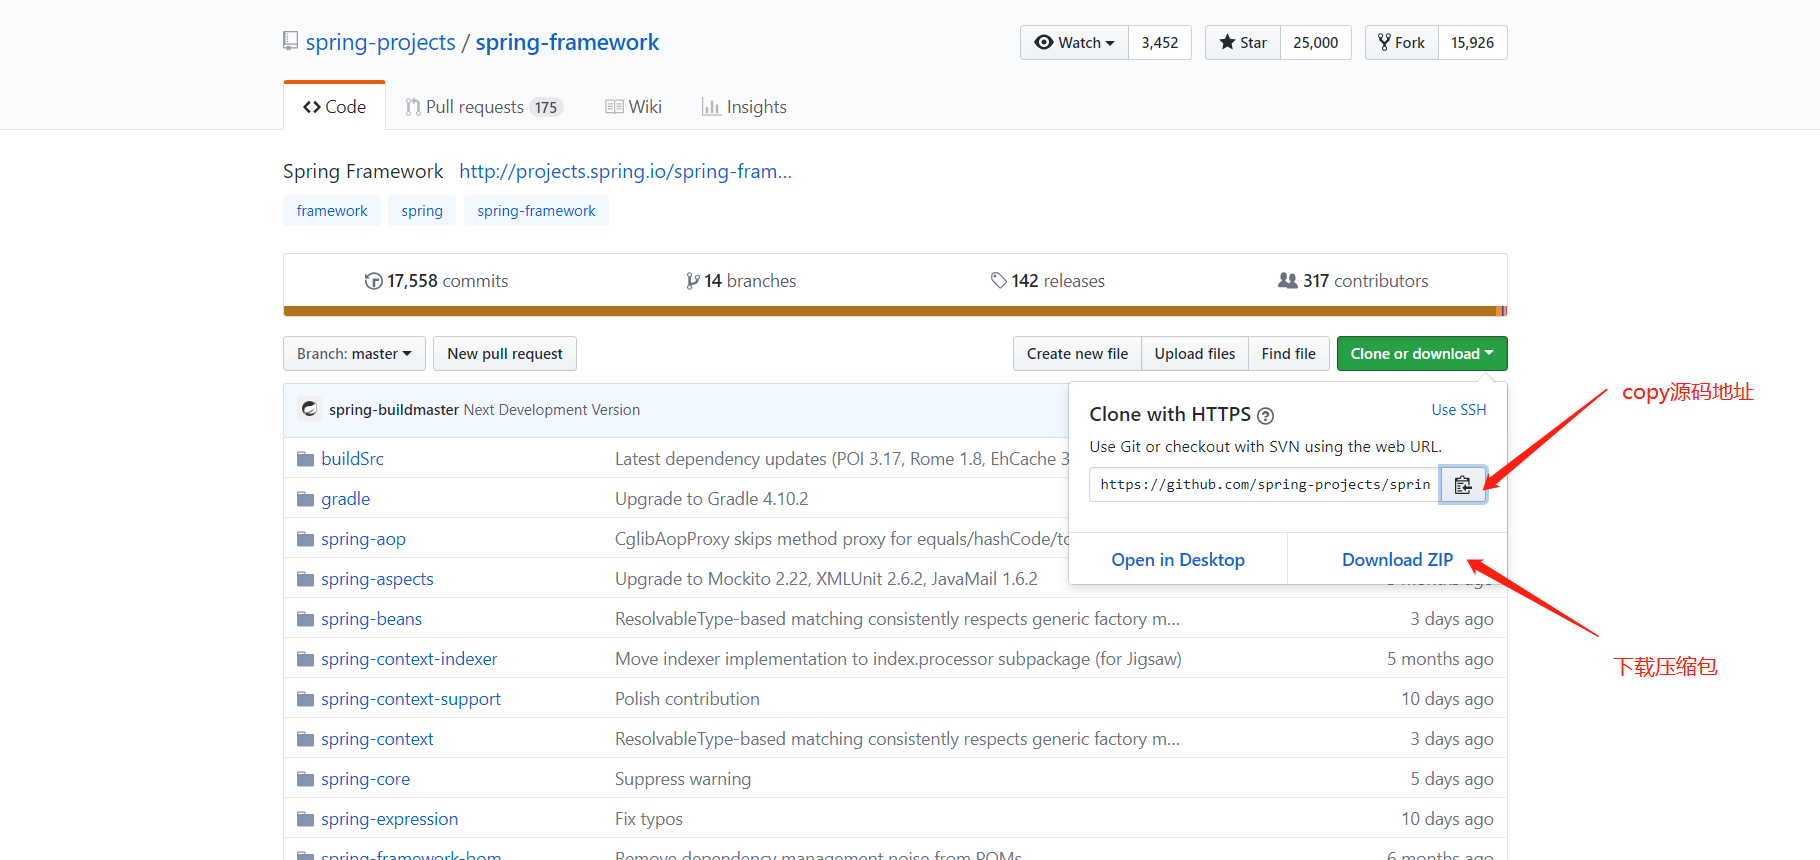Click the spring-aspects folder icon
The width and height of the screenshot is (1820, 860).
tap(305, 579)
